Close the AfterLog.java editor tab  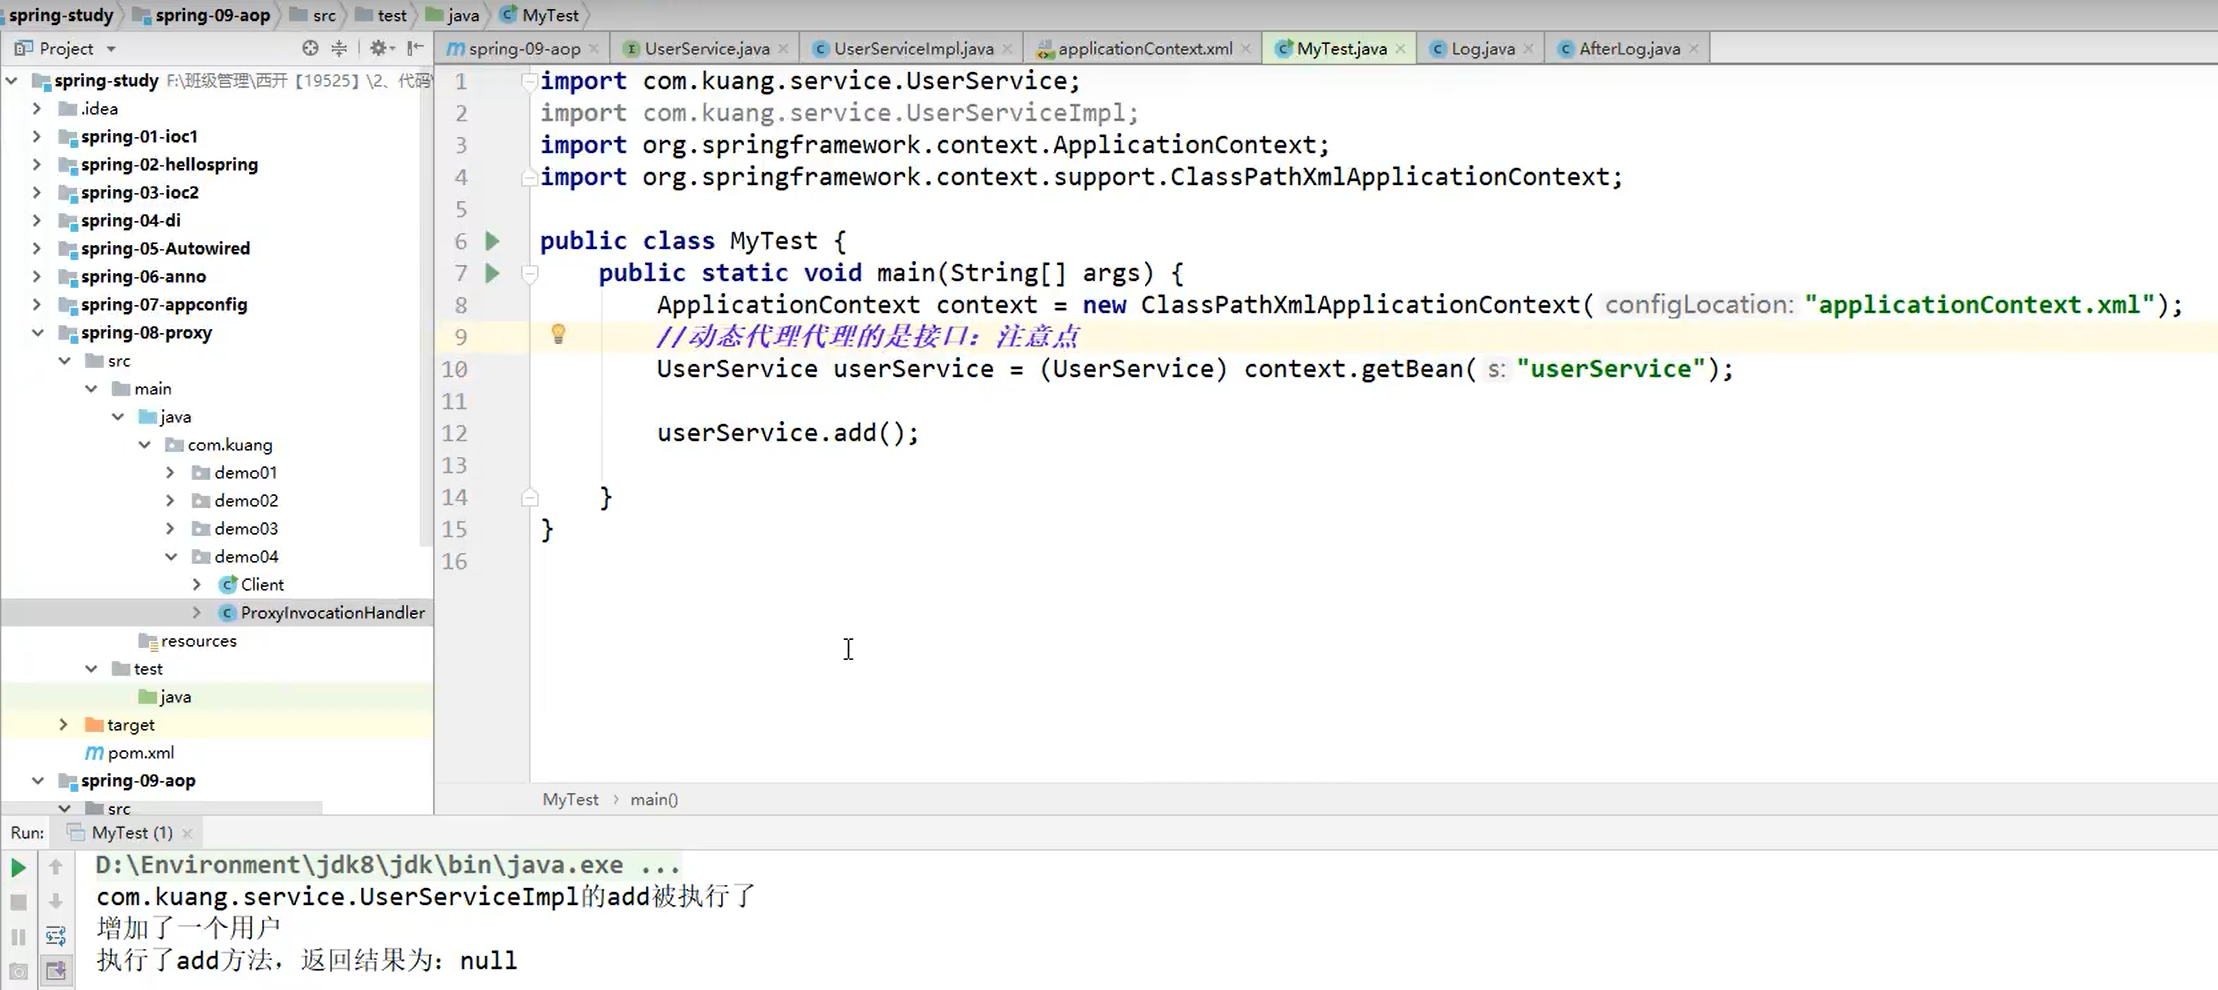[1694, 49]
